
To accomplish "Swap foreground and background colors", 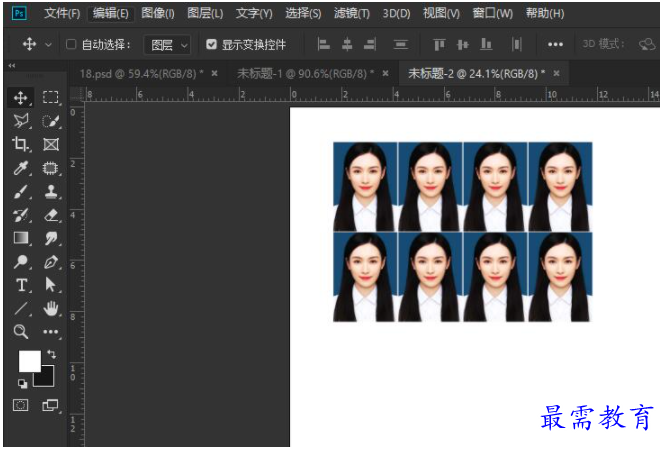I will [51, 354].
